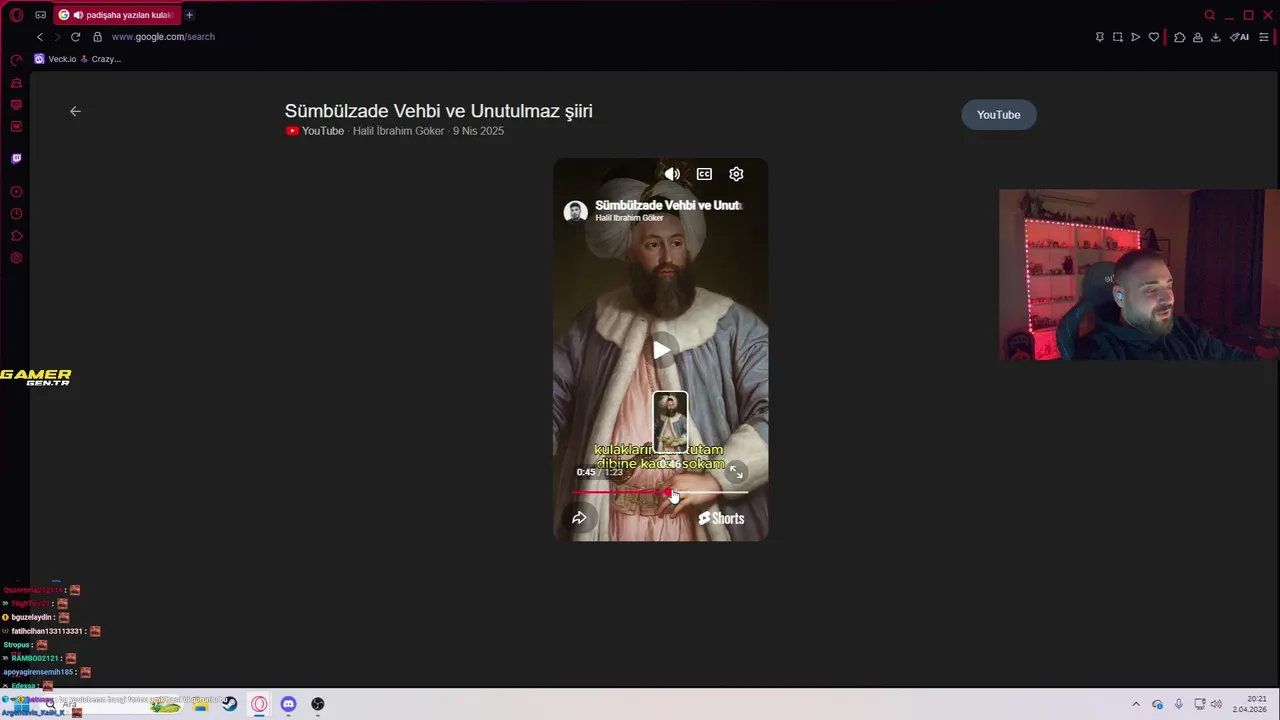The width and height of the screenshot is (1280, 720).
Task: Click the pin icon in browser toolbar
Action: click(1099, 37)
